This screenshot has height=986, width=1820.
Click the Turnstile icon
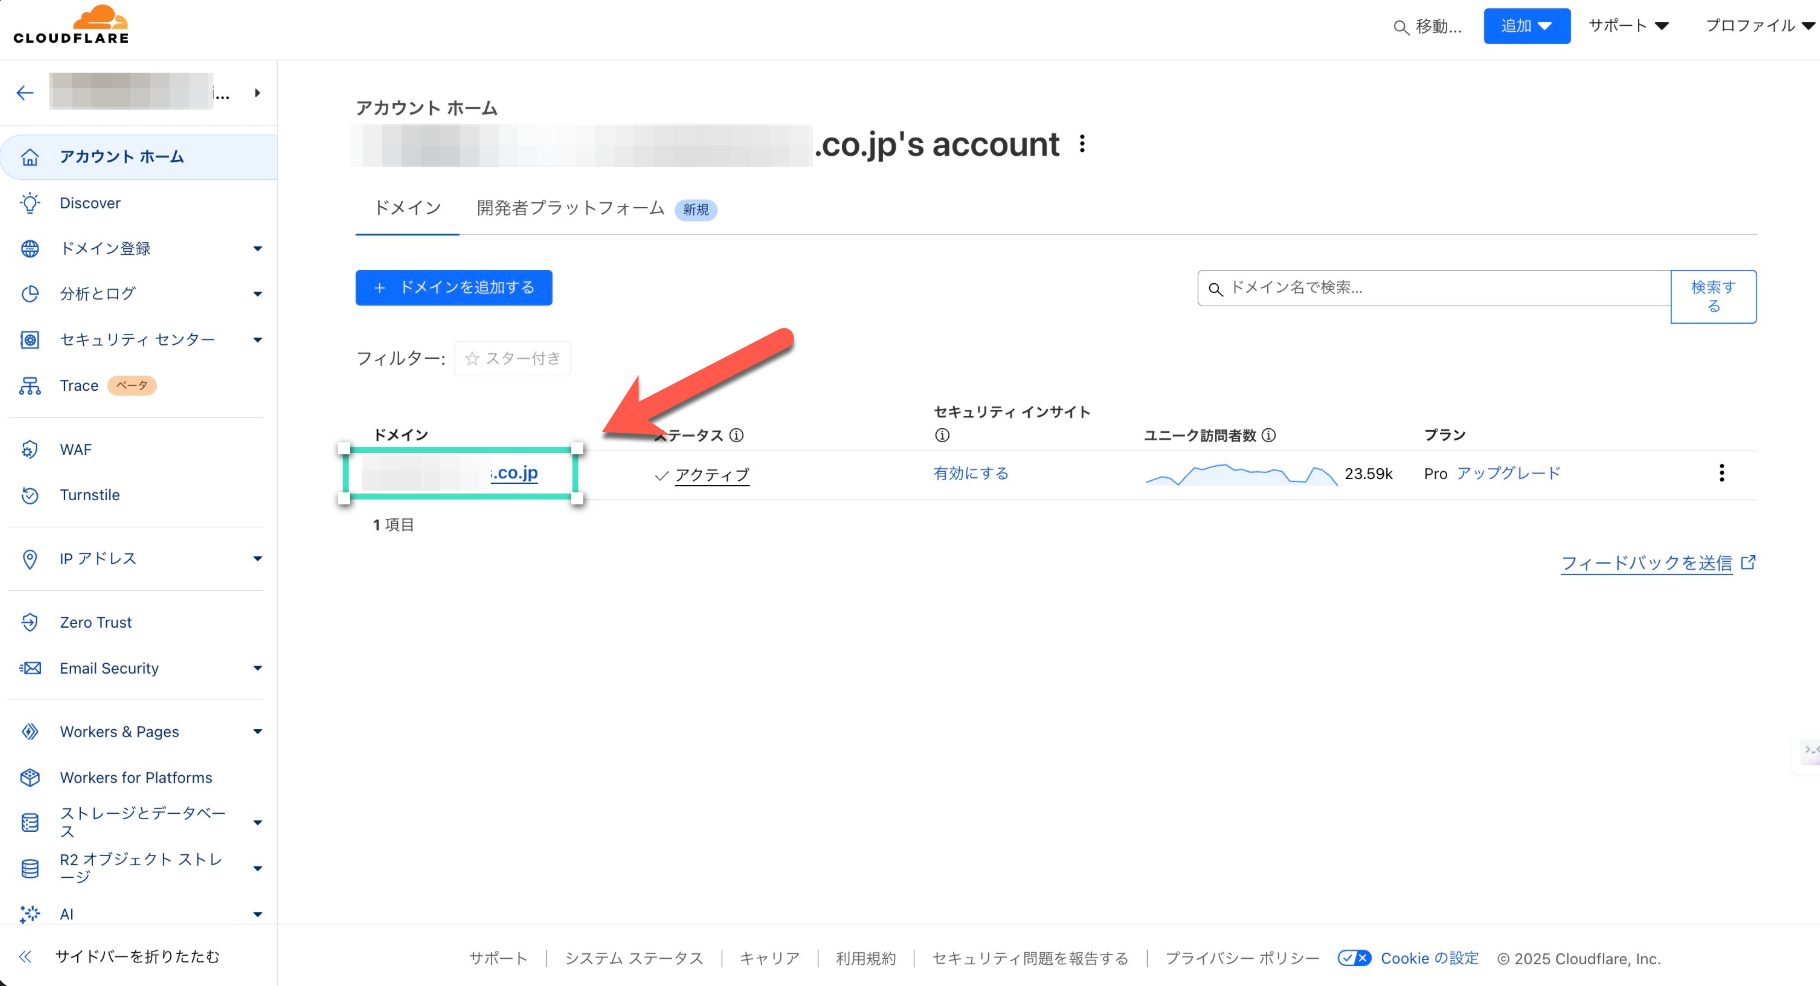30,495
